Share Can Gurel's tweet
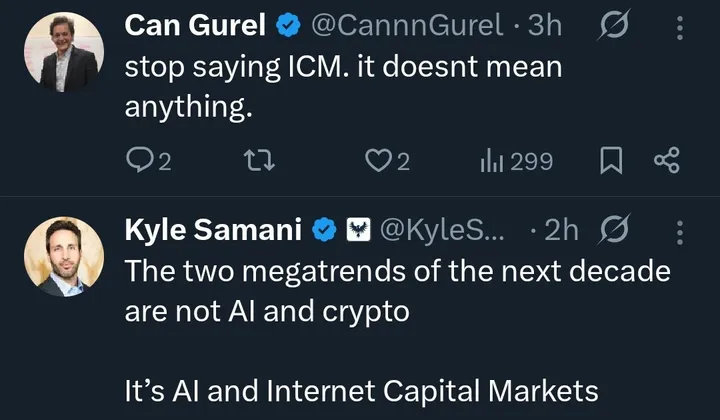The height and width of the screenshot is (420, 720). (666, 160)
